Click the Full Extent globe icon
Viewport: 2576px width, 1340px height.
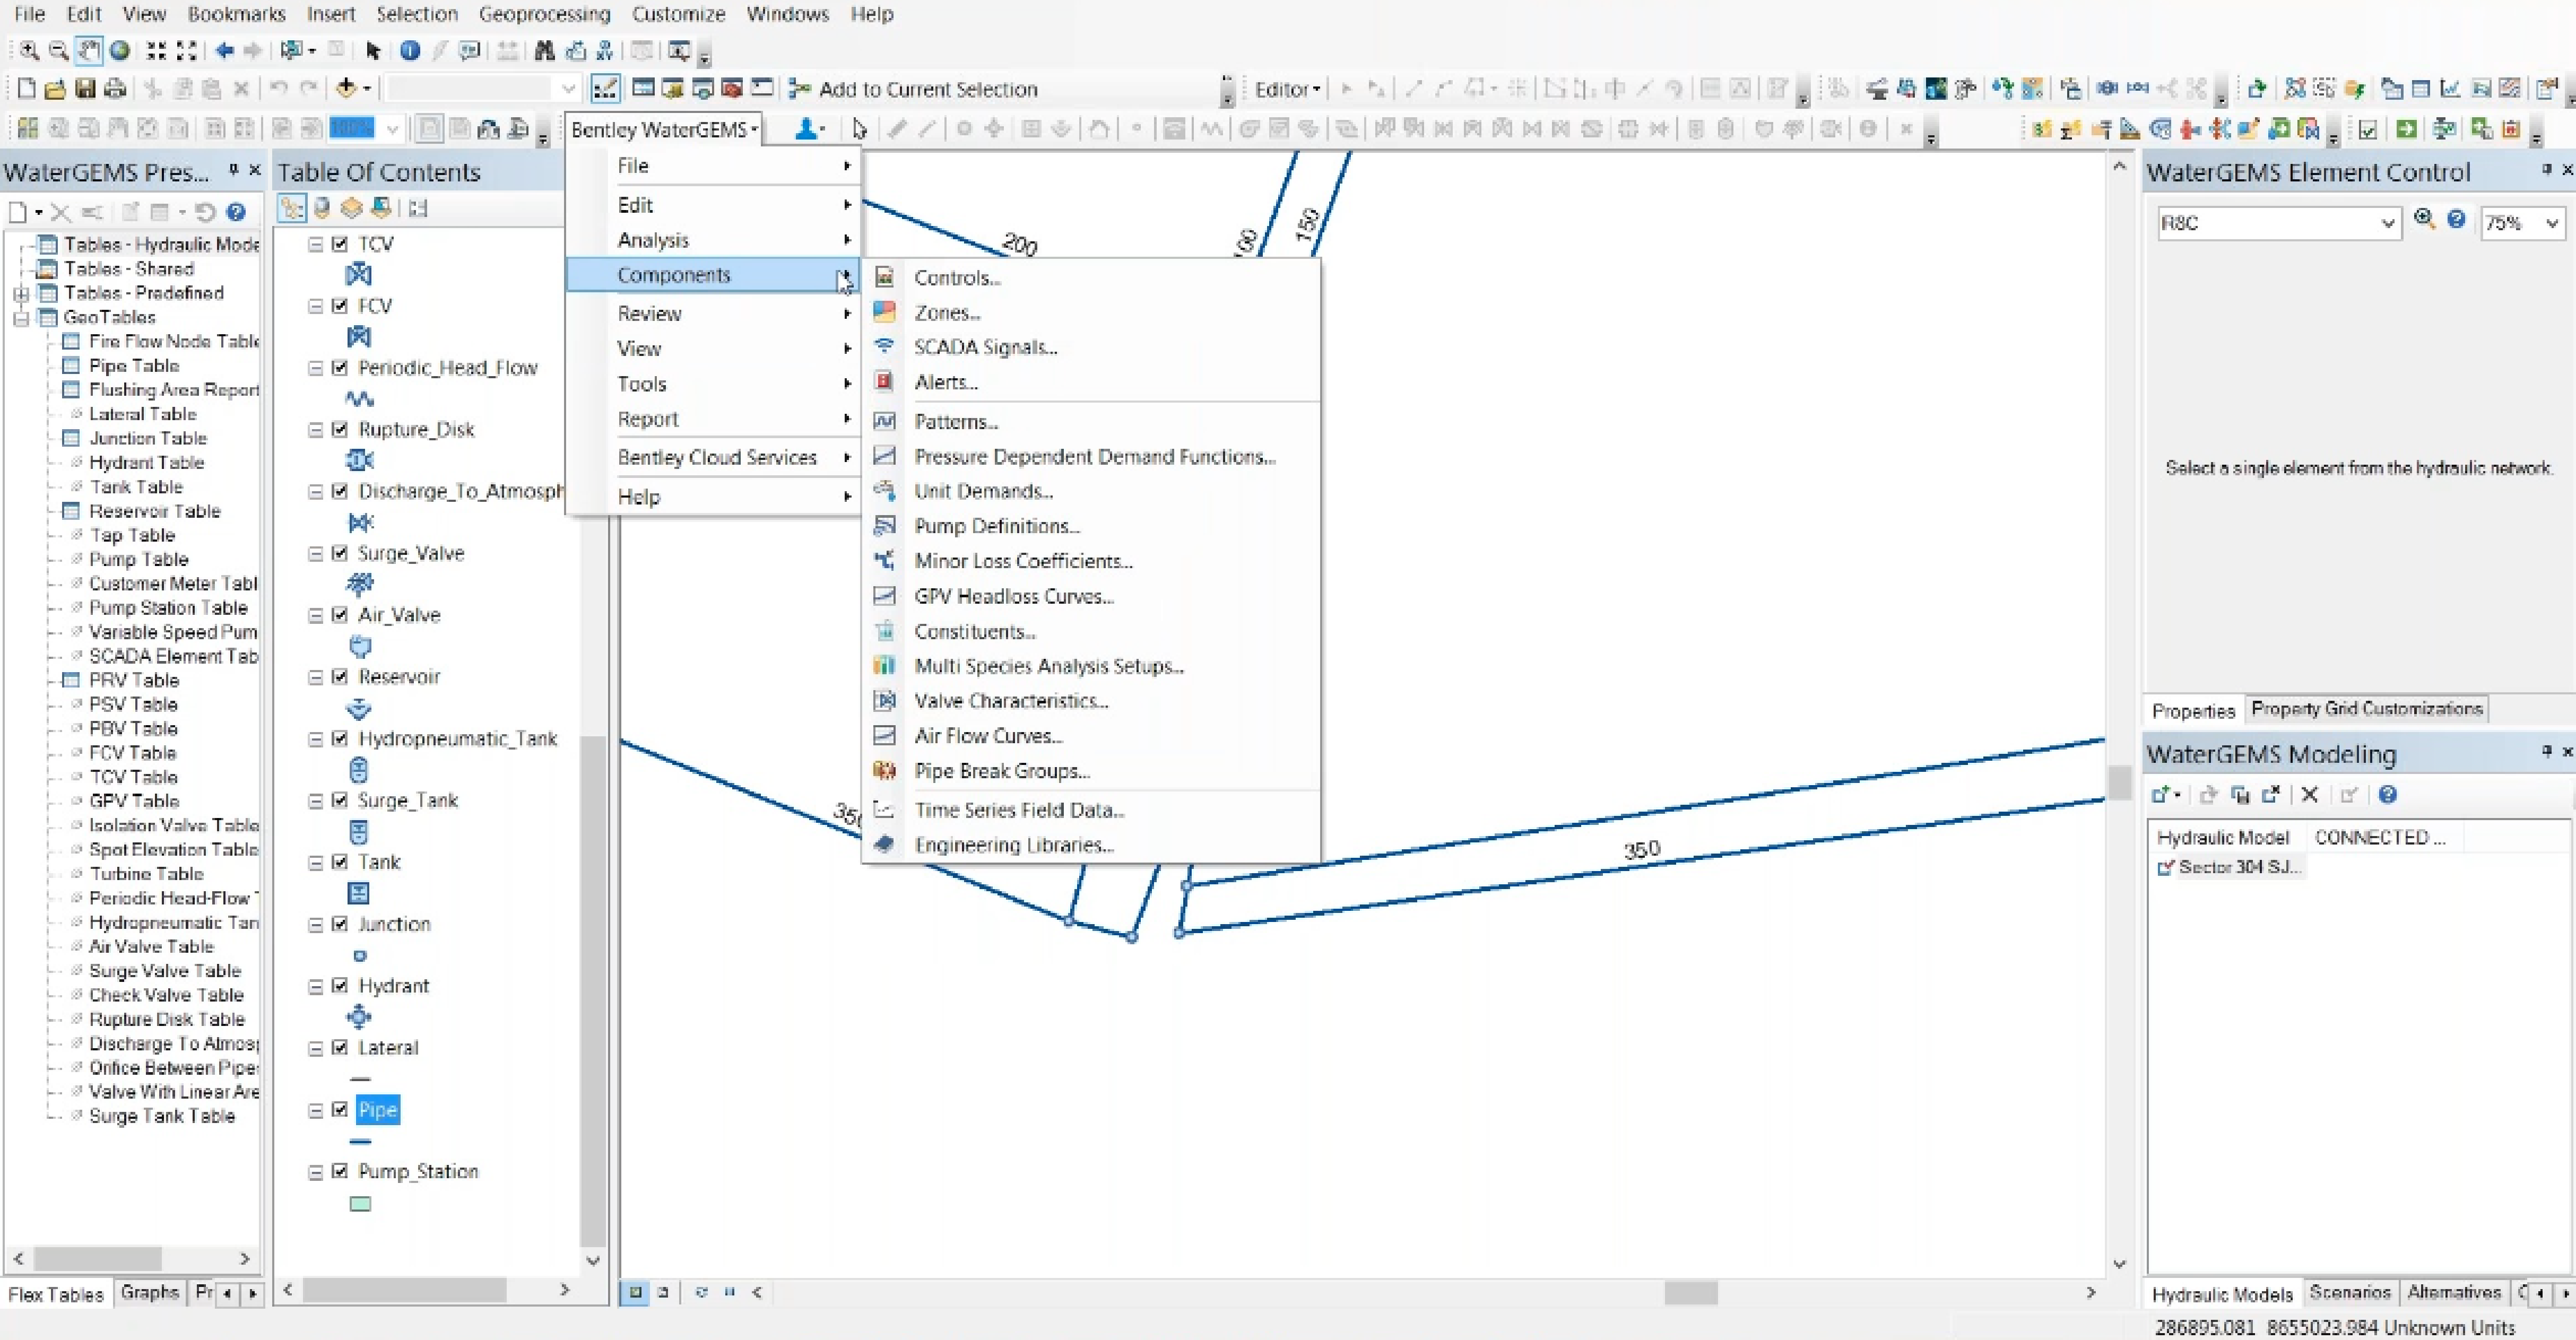[x=120, y=50]
